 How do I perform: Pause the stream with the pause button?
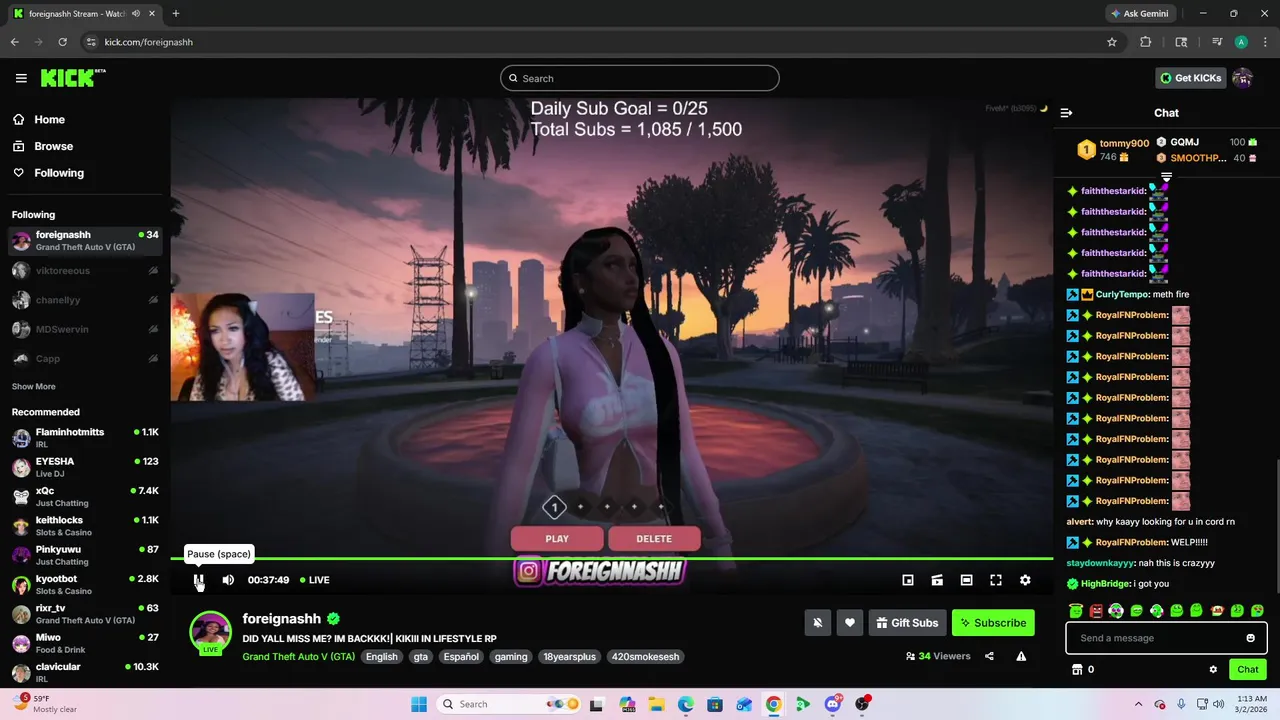click(199, 580)
